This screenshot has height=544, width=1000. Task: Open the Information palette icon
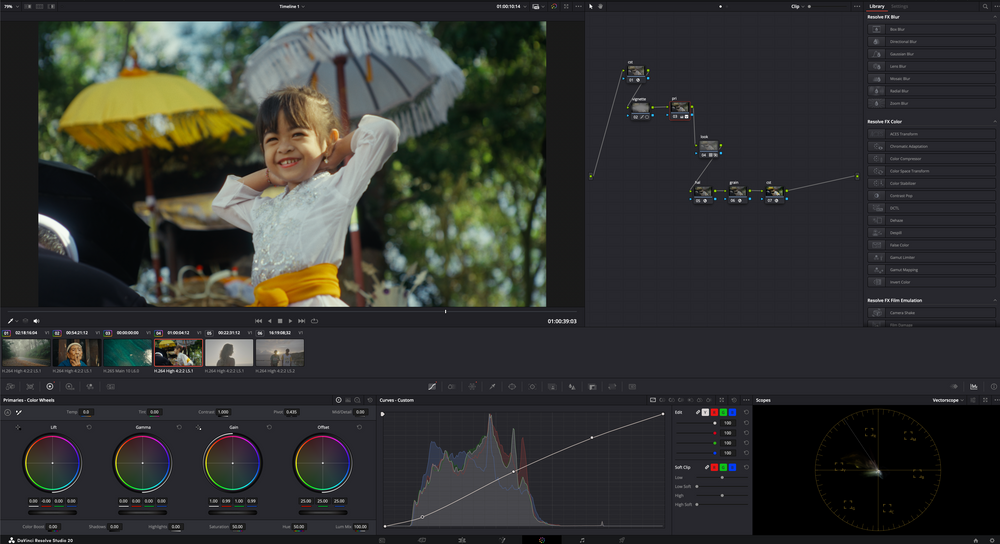994,386
